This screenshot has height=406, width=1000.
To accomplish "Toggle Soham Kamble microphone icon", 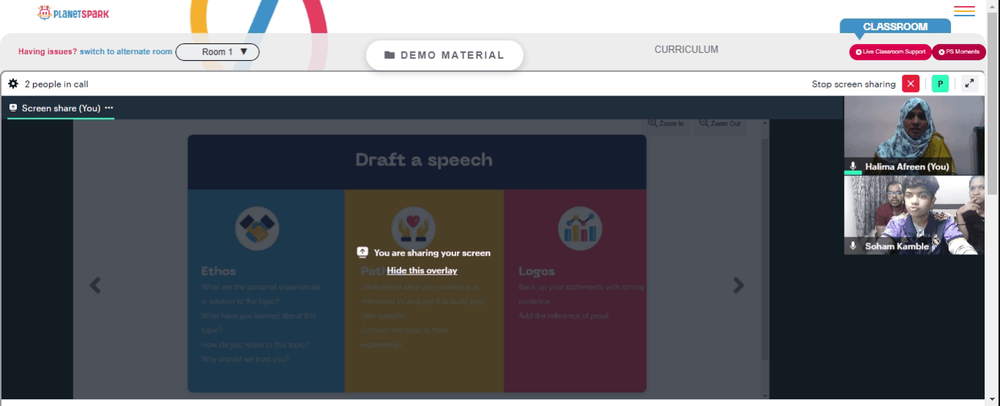I will click(853, 246).
